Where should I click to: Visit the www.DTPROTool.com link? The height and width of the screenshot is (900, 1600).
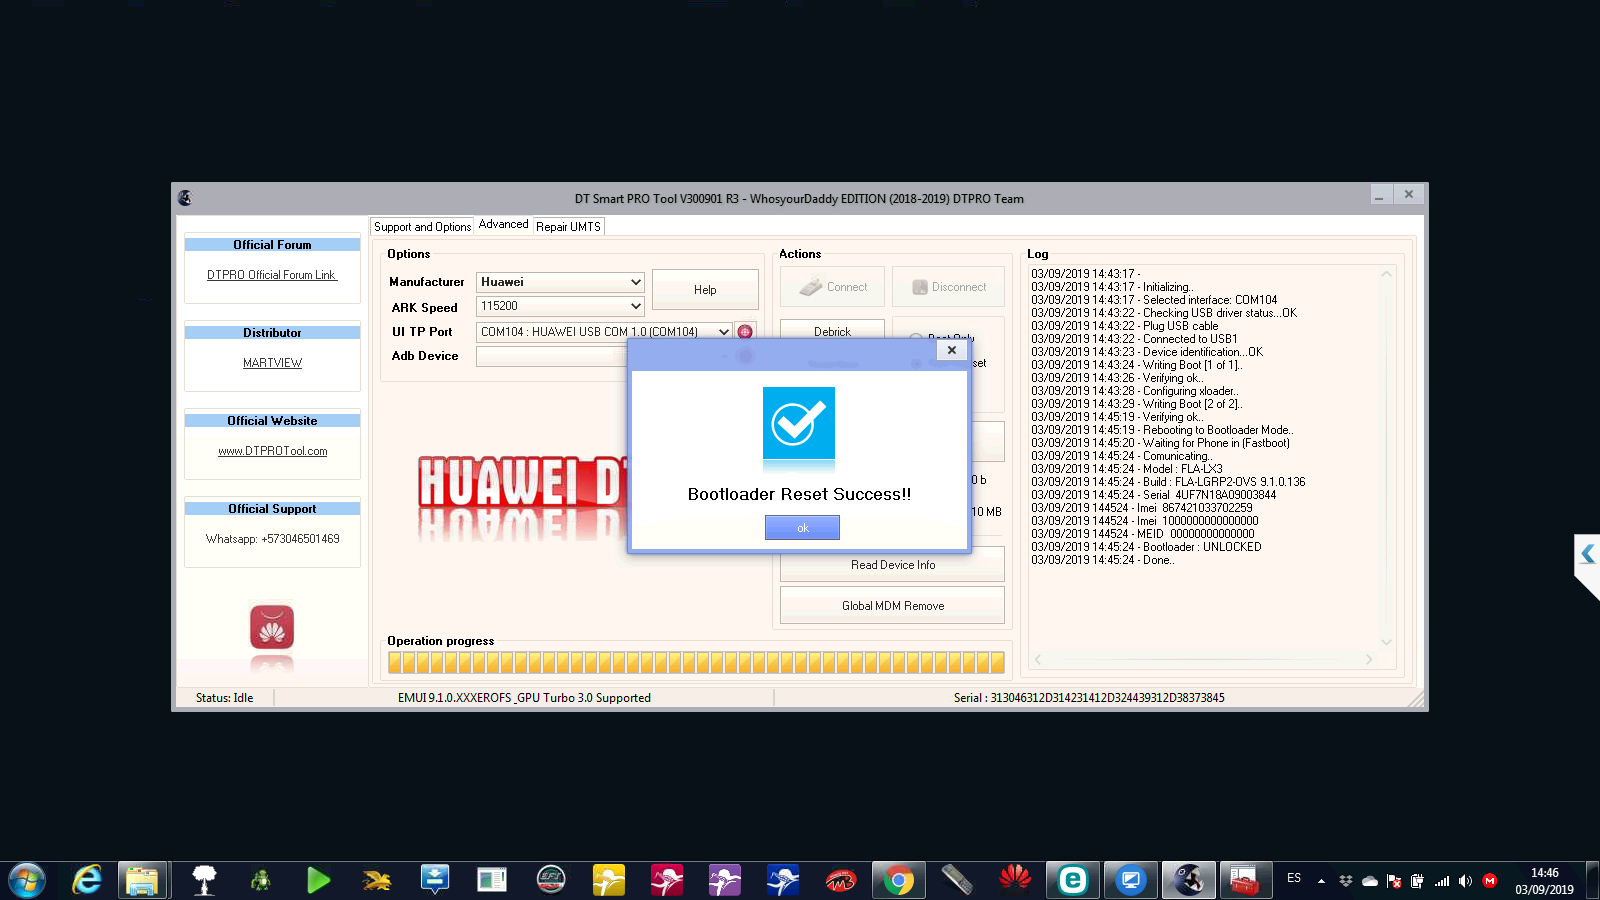(x=272, y=451)
